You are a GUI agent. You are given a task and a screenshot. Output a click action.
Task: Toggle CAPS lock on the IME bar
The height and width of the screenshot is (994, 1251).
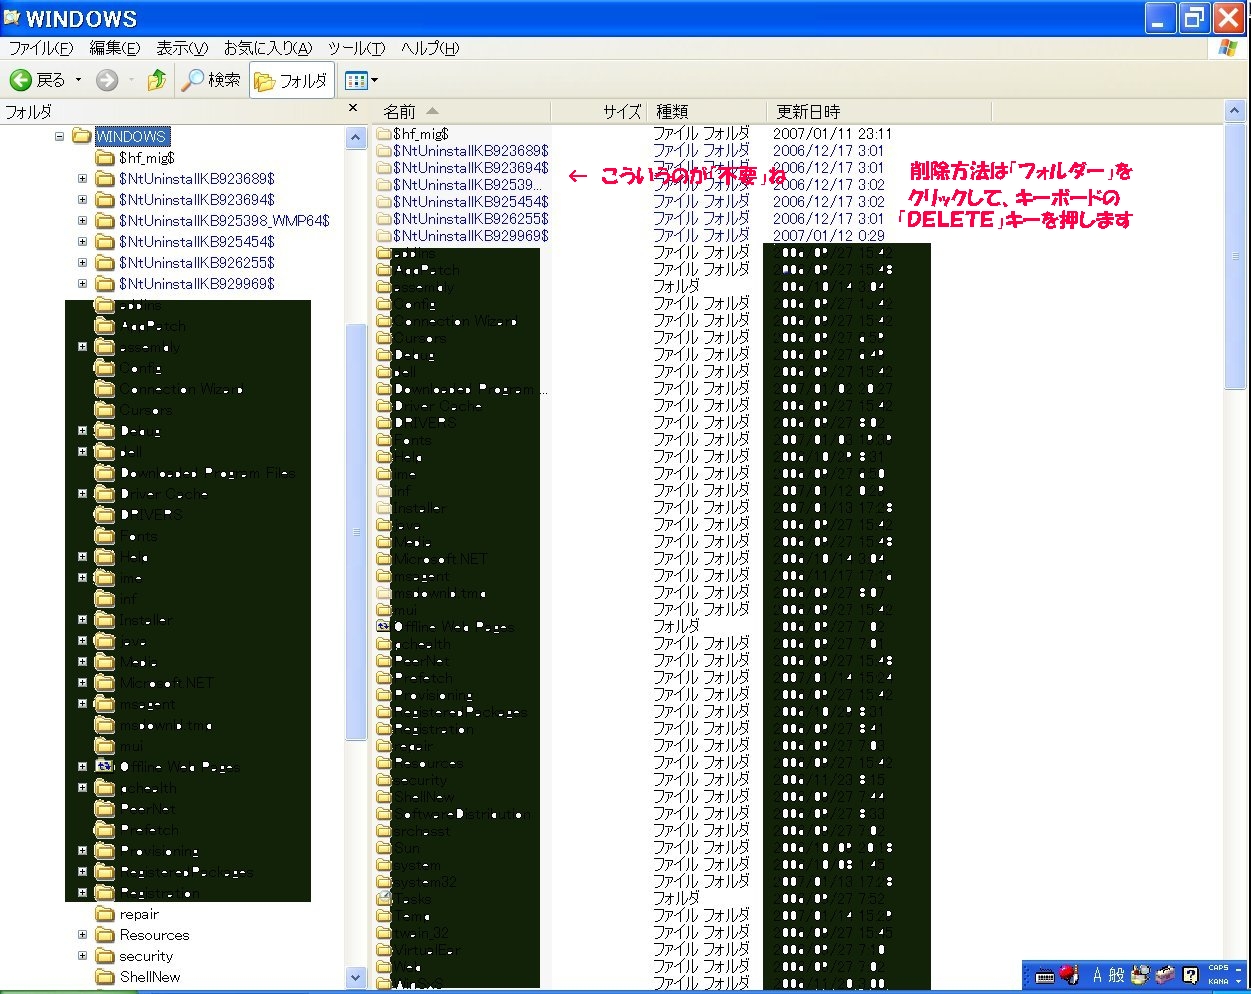[1218, 968]
